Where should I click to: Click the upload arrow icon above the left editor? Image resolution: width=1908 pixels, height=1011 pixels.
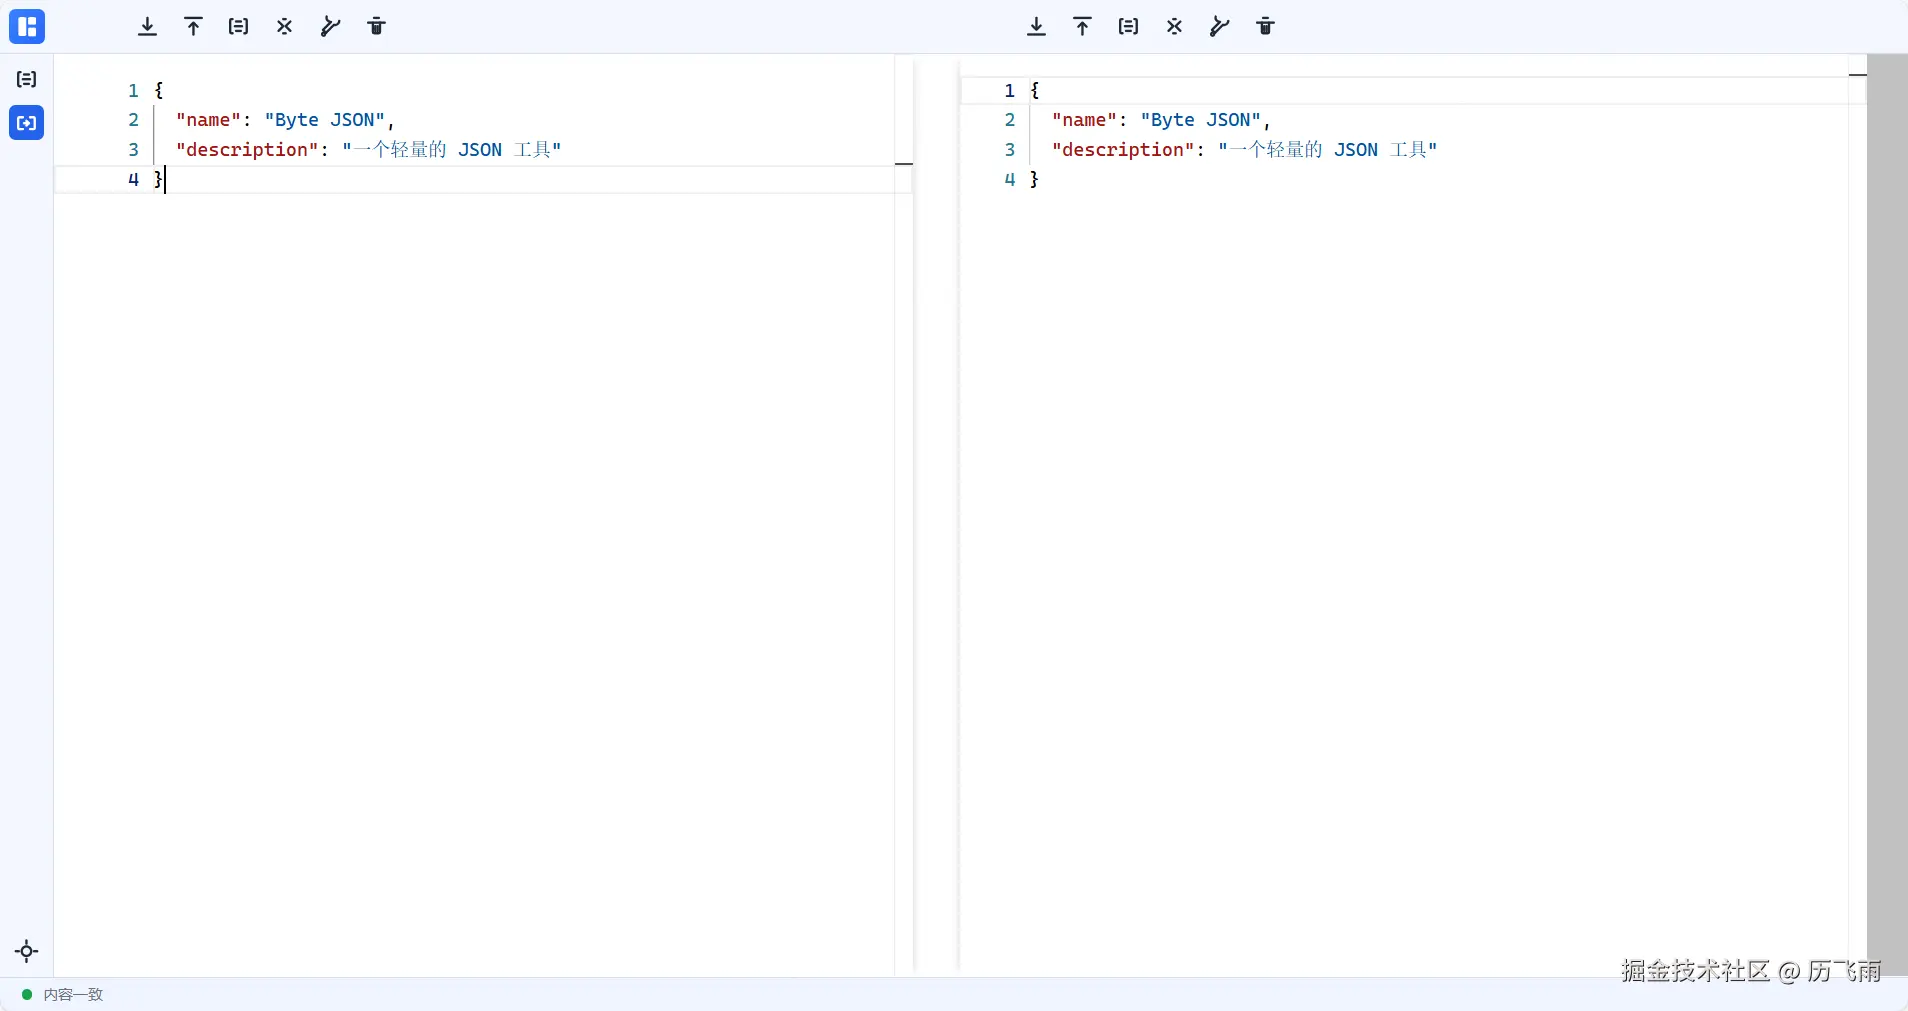coord(194,27)
